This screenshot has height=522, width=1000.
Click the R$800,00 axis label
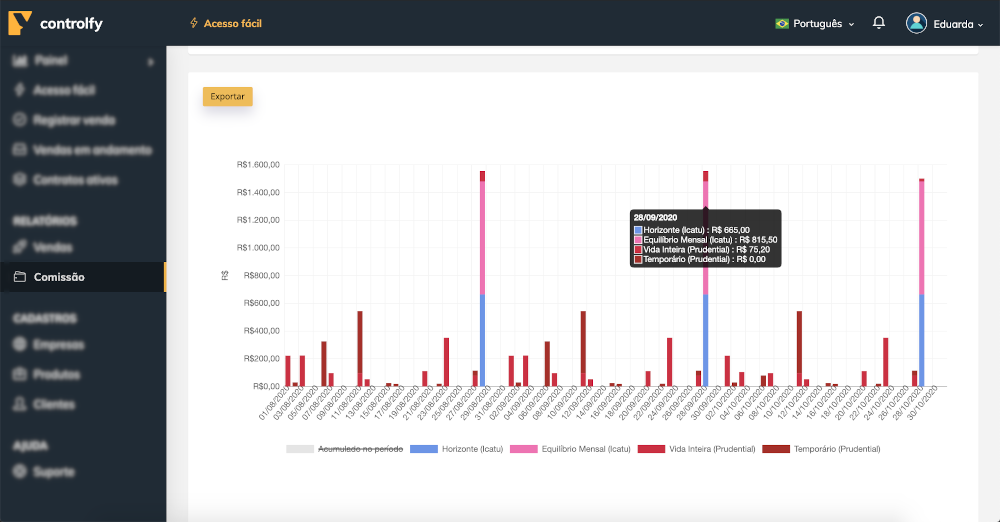coord(261,276)
